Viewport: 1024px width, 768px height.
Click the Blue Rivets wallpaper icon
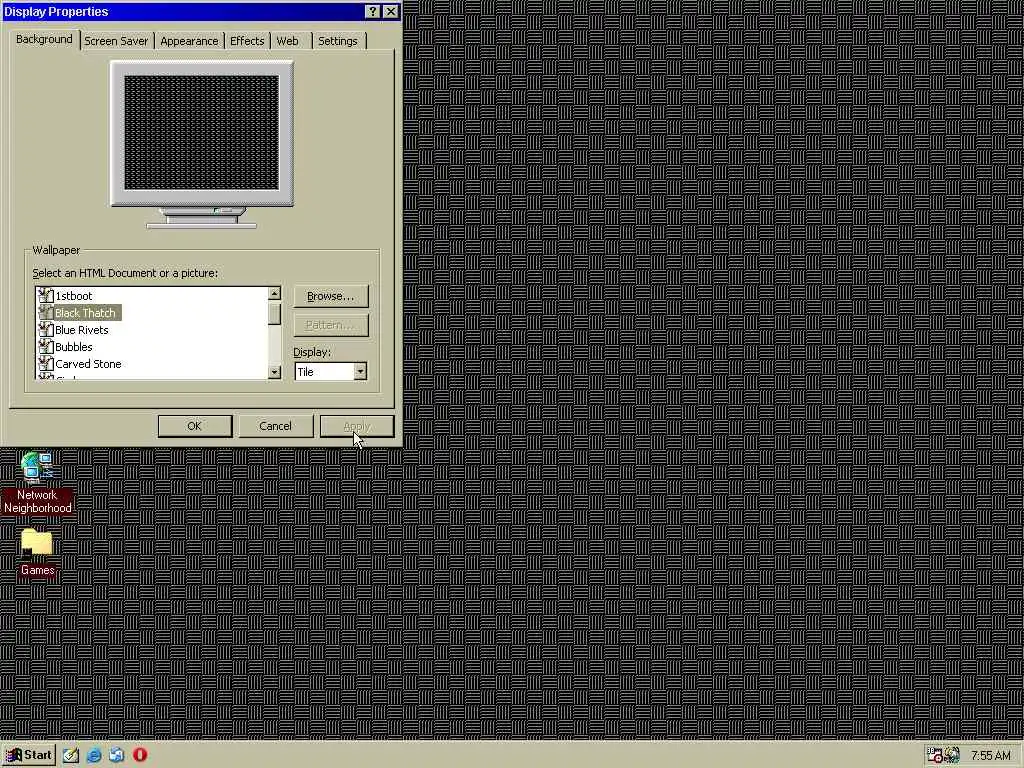45,330
